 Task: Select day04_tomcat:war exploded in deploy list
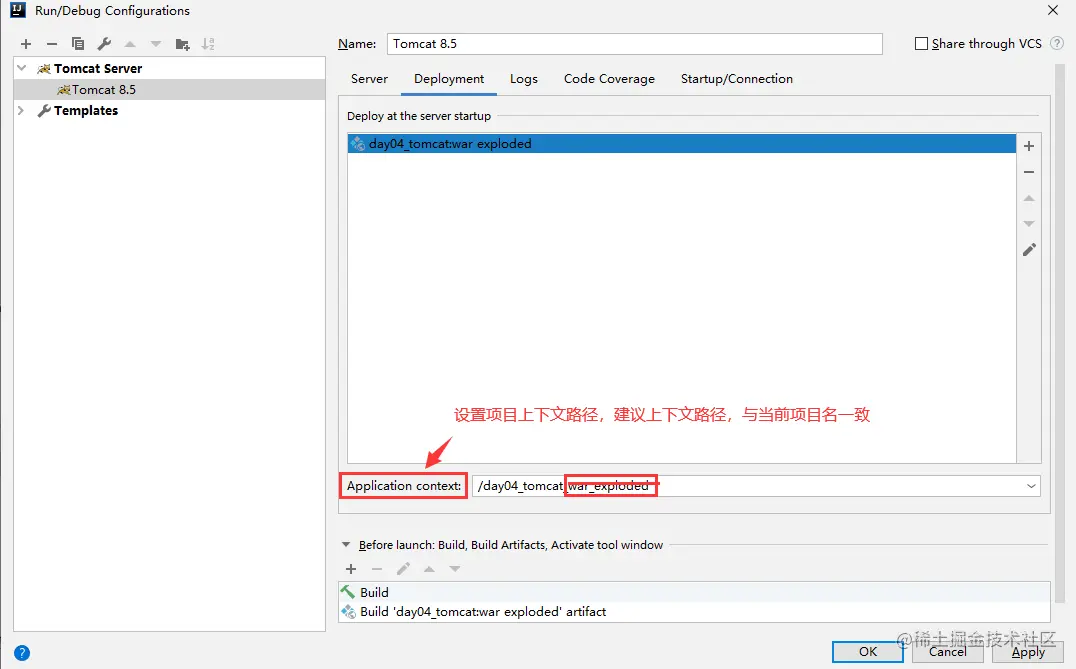point(681,143)
